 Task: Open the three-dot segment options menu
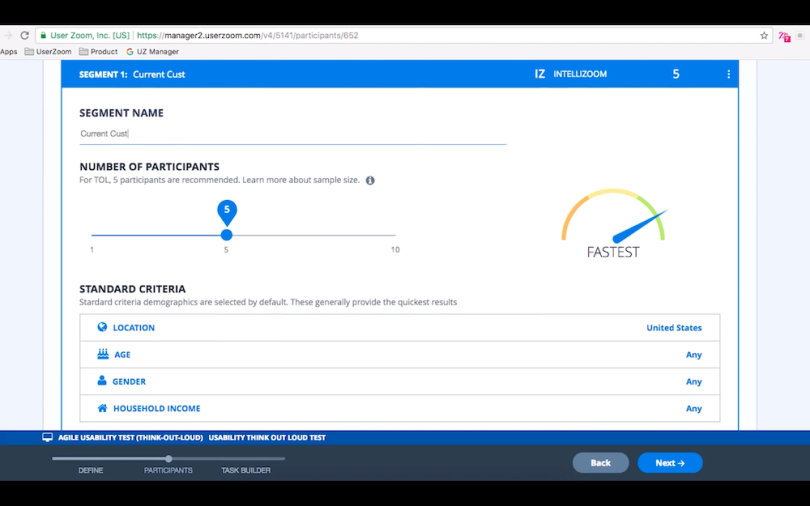coord(728,74)
